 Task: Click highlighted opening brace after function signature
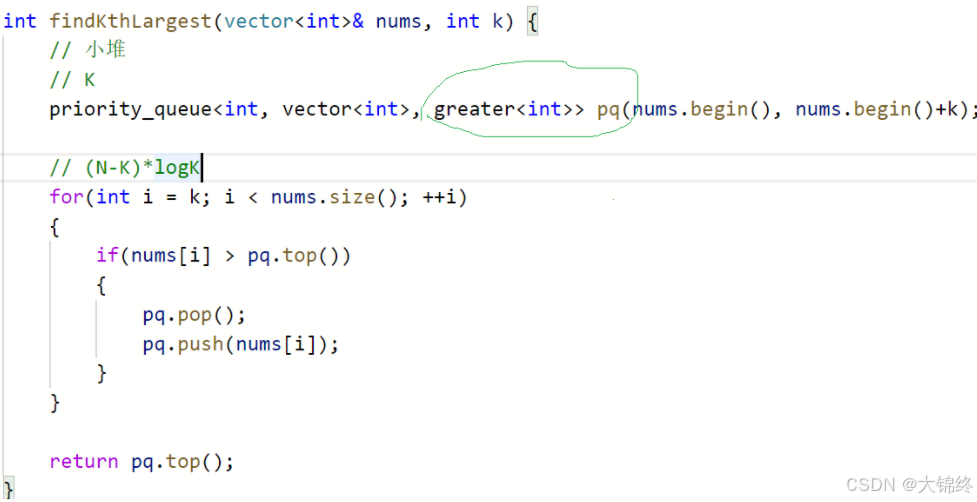point(531,22)
